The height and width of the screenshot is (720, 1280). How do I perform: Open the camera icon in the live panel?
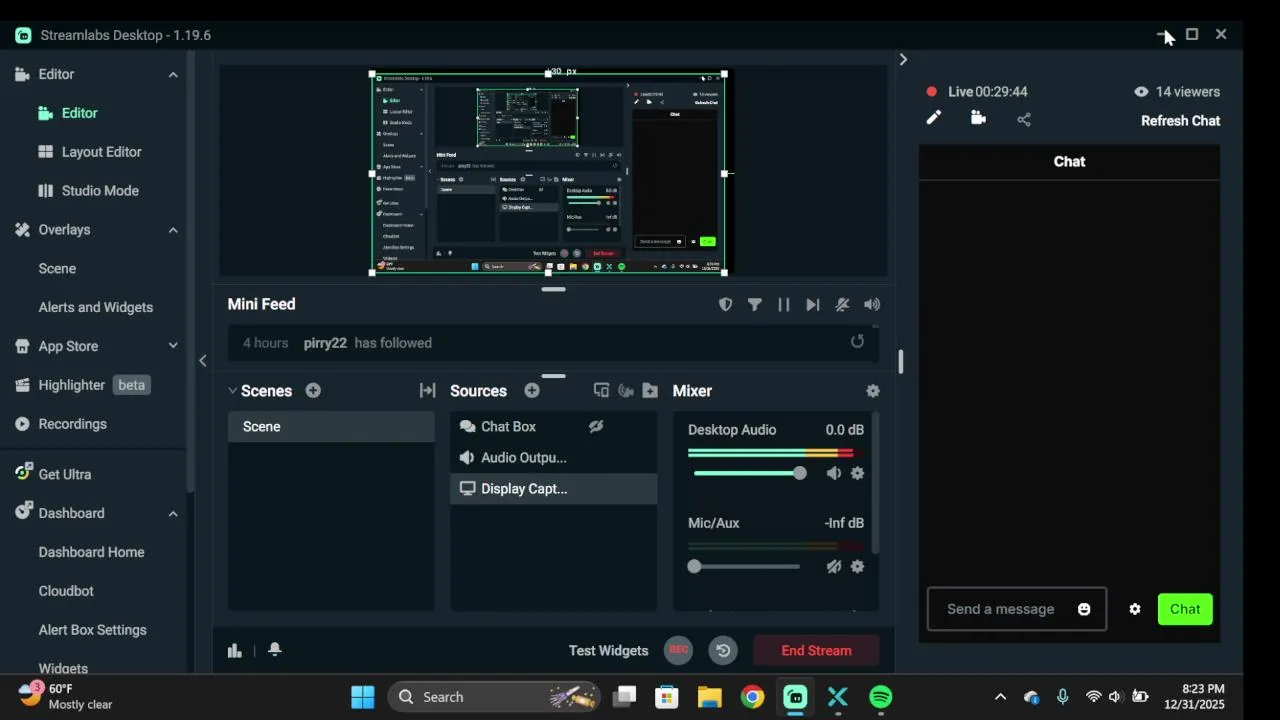pyautogui.click(x=978, y=118)
